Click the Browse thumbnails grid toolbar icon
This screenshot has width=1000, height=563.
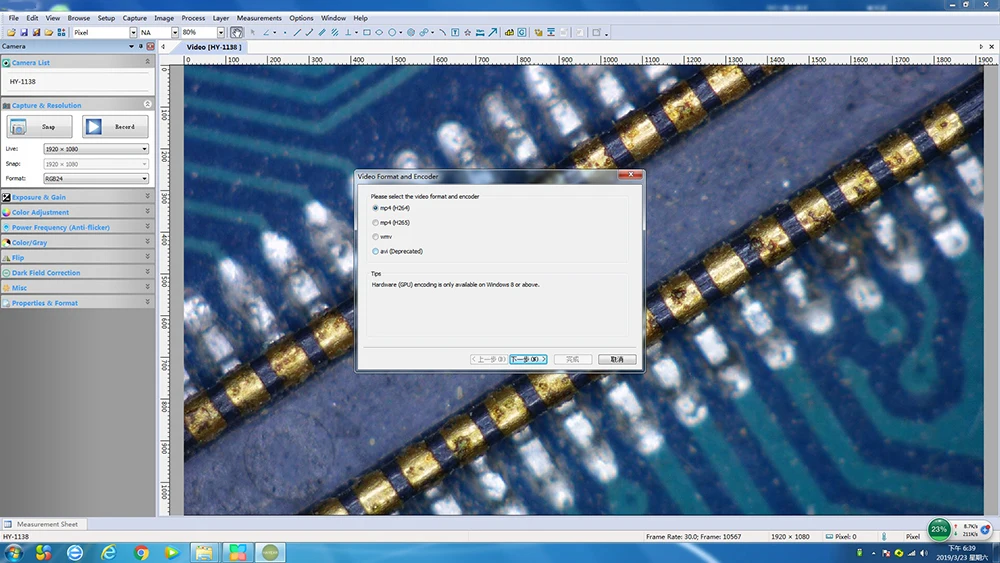(61, 32)
